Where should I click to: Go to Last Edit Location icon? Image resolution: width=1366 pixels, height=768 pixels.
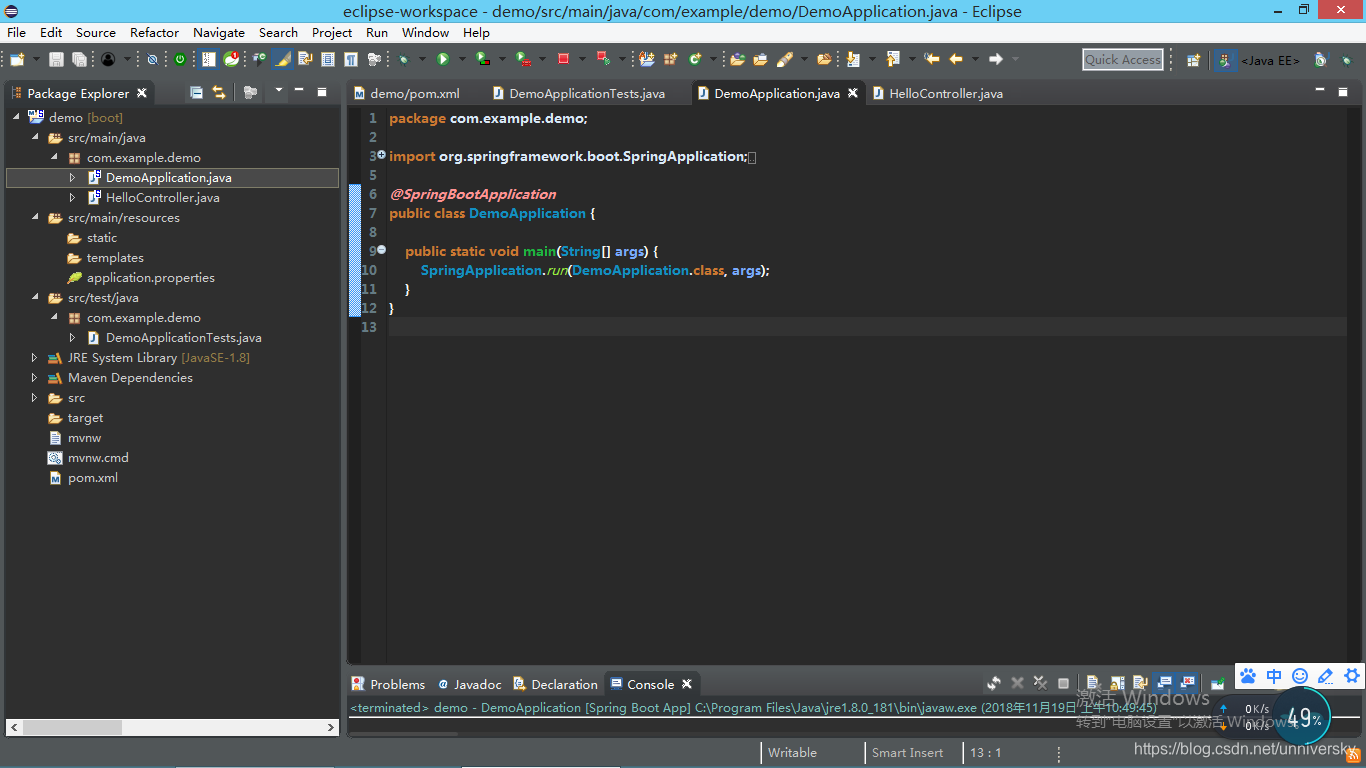click(932, 59)
